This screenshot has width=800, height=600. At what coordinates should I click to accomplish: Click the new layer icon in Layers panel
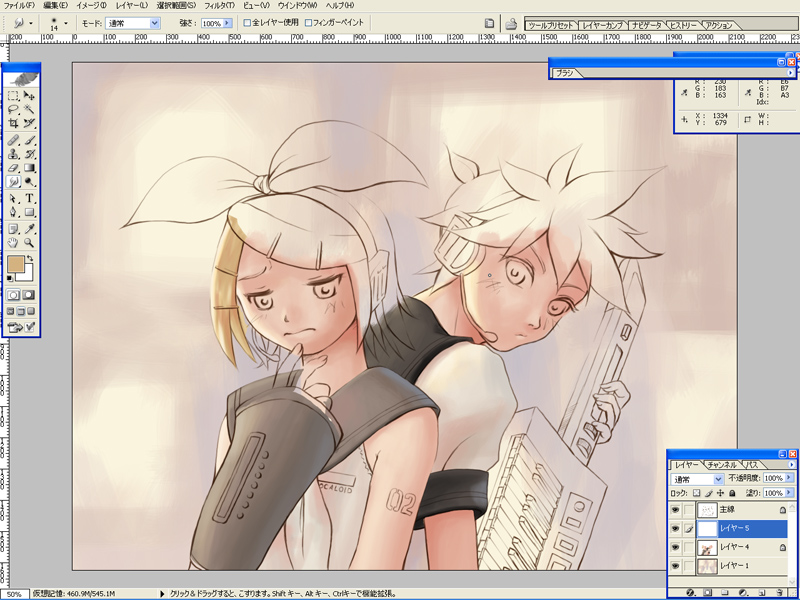pyautogui.click(x=761, y=593)
